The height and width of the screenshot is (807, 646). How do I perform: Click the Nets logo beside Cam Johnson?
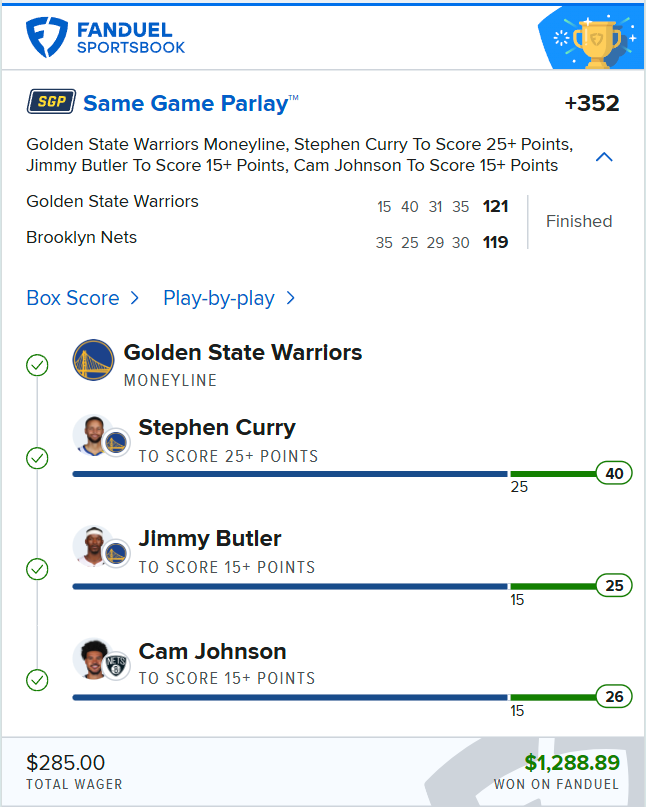click(x=116, y=665)
